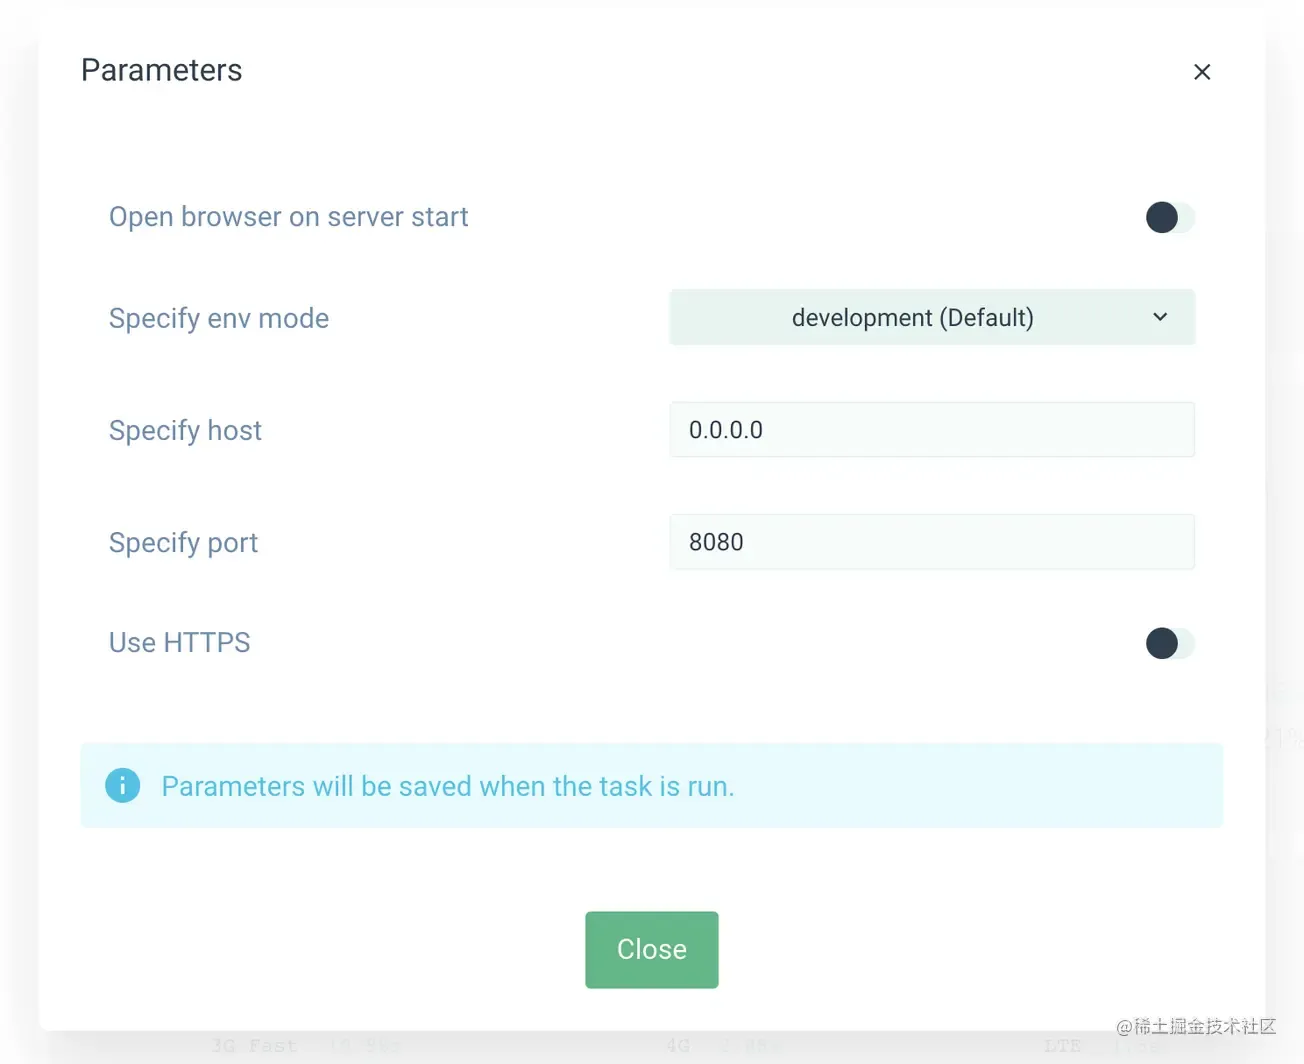Focus the Specify host field showing 0.0.0.0

click(x=931, y=430)
